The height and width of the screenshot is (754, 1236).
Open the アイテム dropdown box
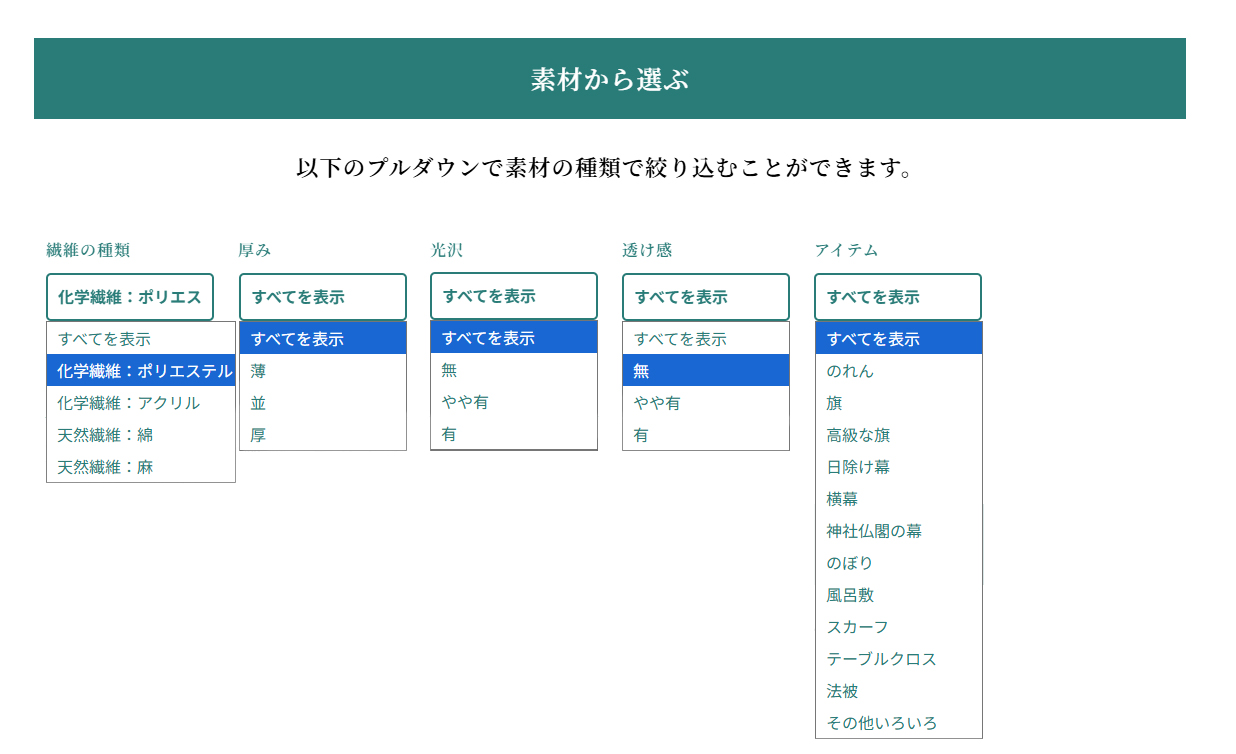click(898, 297)
